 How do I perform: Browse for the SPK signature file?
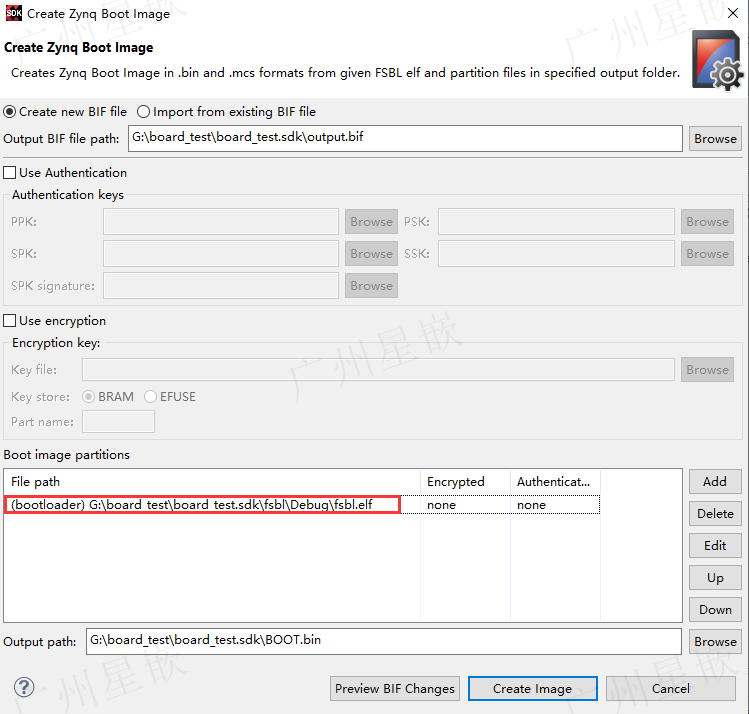(371, 286)
